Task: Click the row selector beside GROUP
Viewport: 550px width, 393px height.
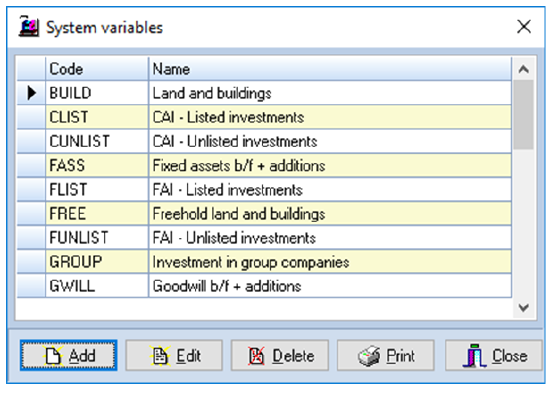Action: tap(31, 262)
